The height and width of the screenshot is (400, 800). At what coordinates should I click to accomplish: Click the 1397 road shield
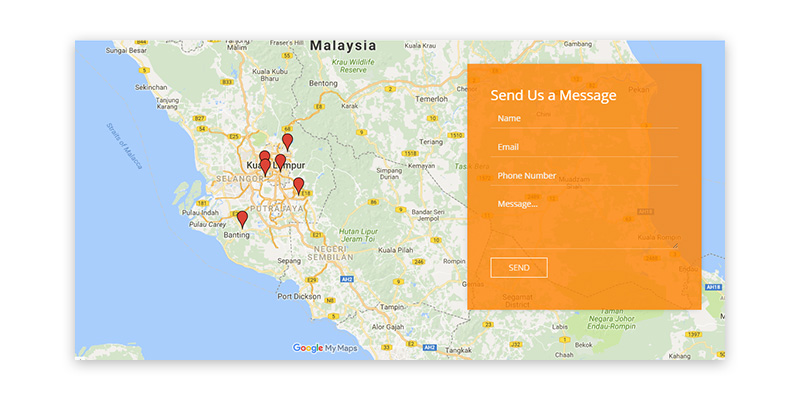coord(694,335)
